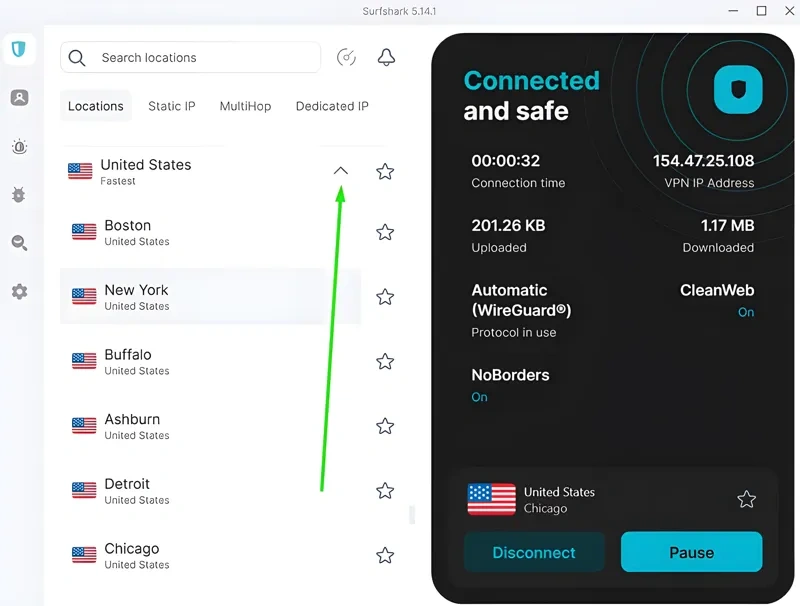800x606 pixels.
Task: Open the account profile icon in sidebar
Action: coord(20,97)
